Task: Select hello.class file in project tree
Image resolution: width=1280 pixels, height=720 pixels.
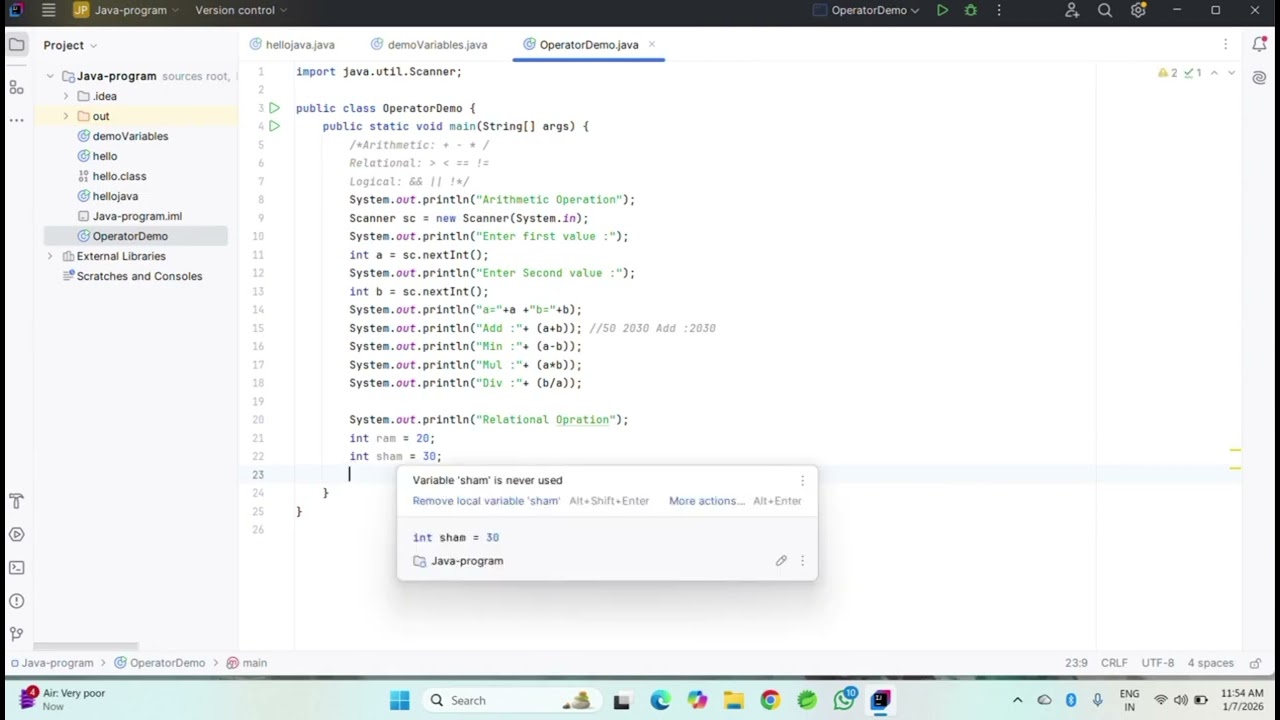Action: (x=112, y=176)
